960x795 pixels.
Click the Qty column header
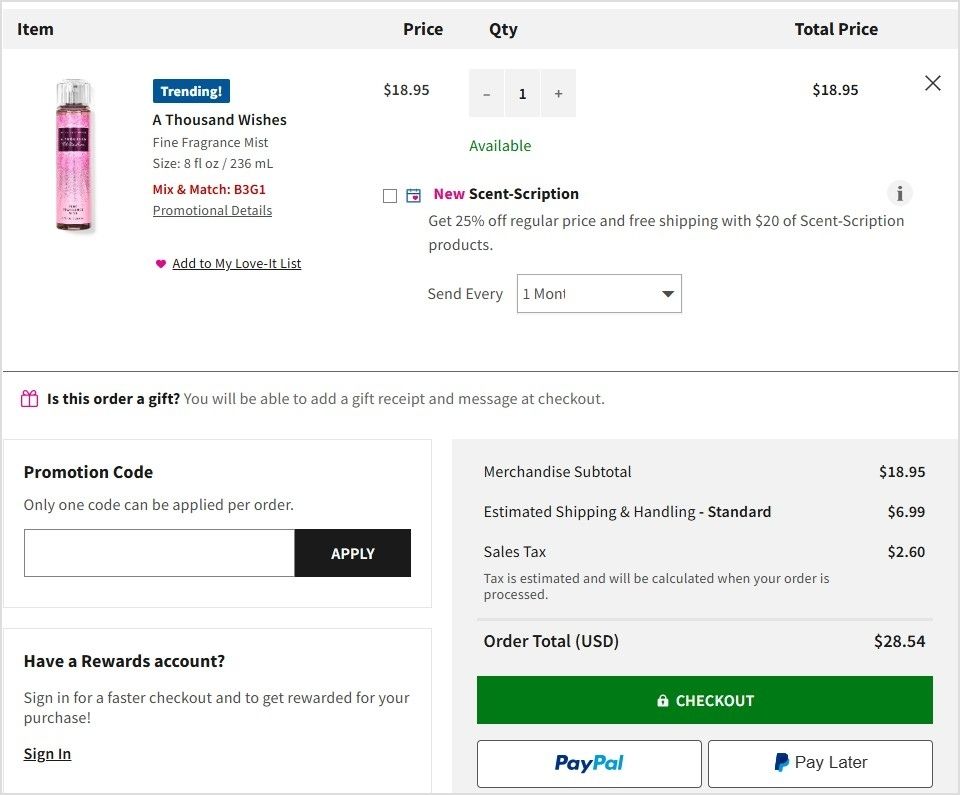(503, 29)
